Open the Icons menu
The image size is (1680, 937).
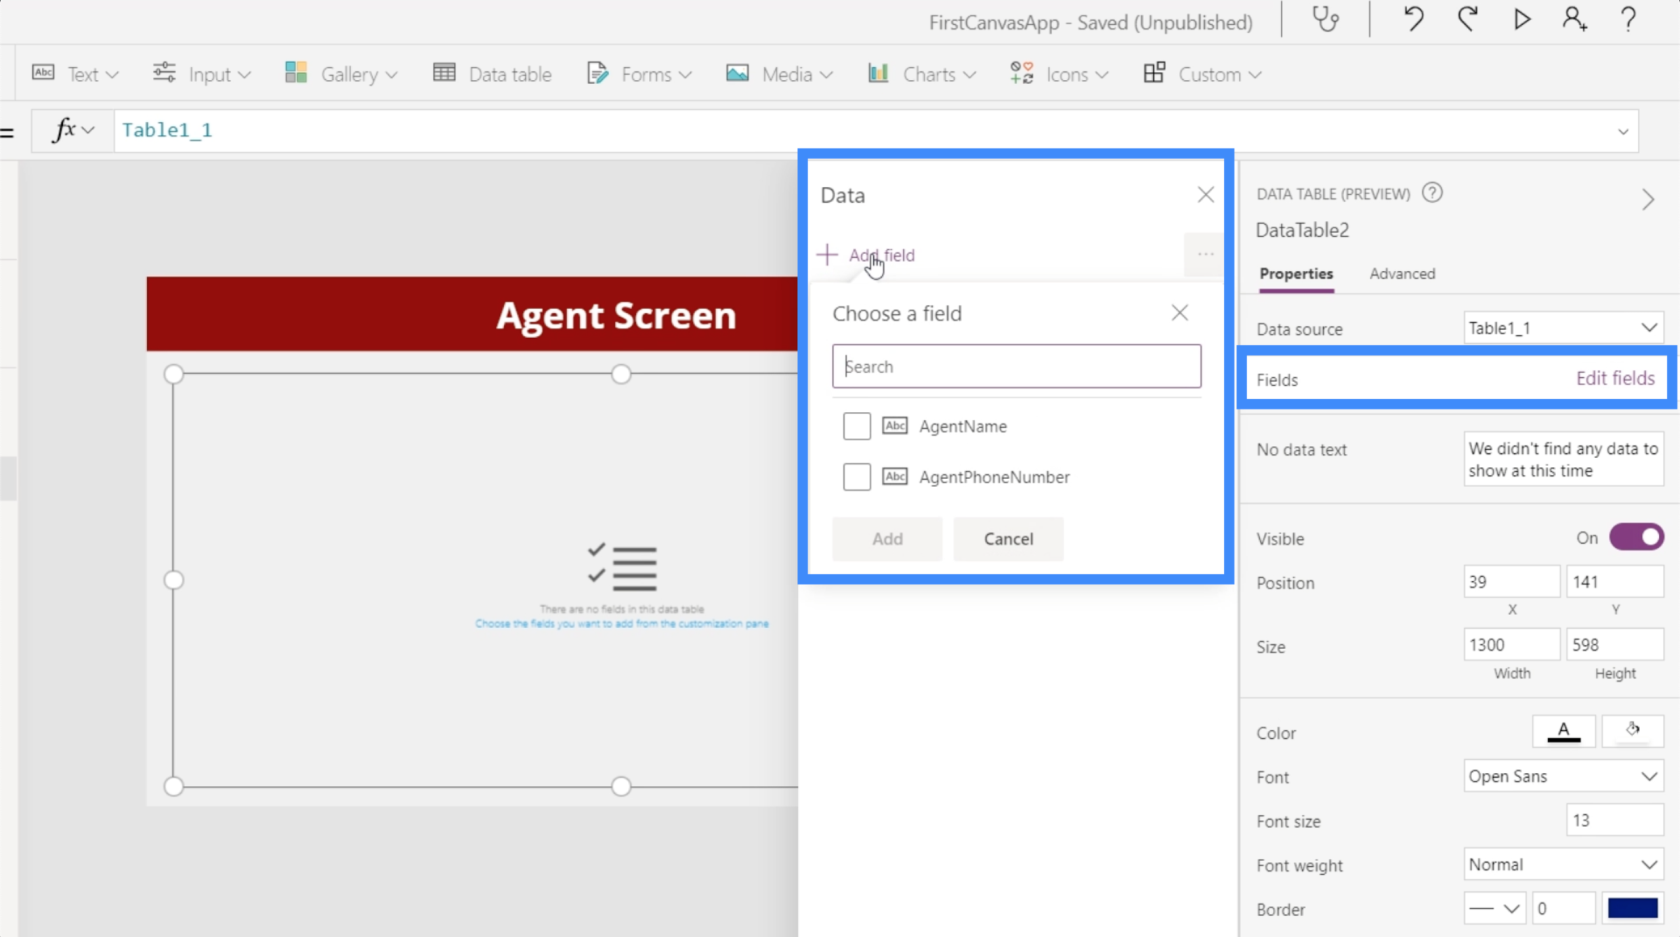click(1059, 74)
